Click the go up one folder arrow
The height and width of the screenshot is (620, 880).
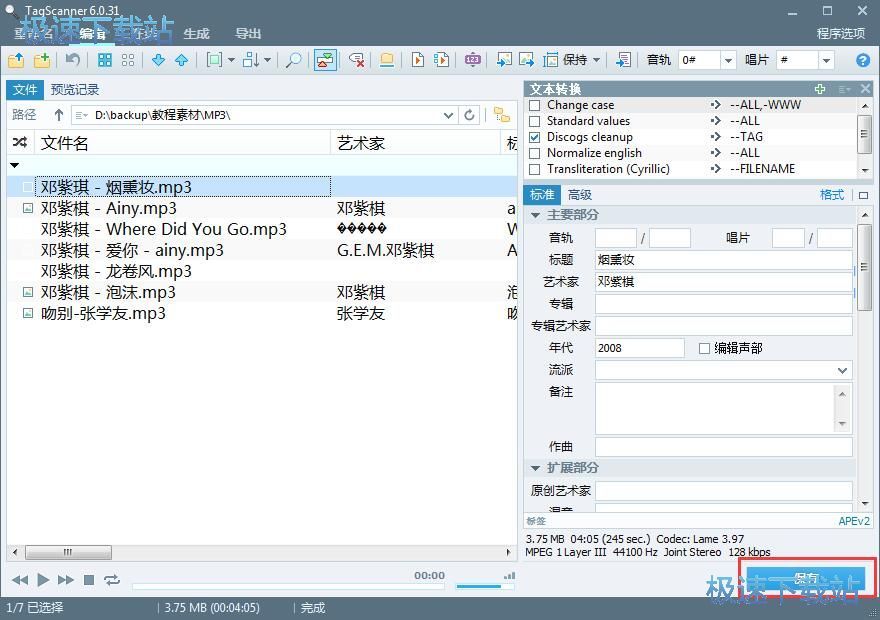(x=58, y=115)
